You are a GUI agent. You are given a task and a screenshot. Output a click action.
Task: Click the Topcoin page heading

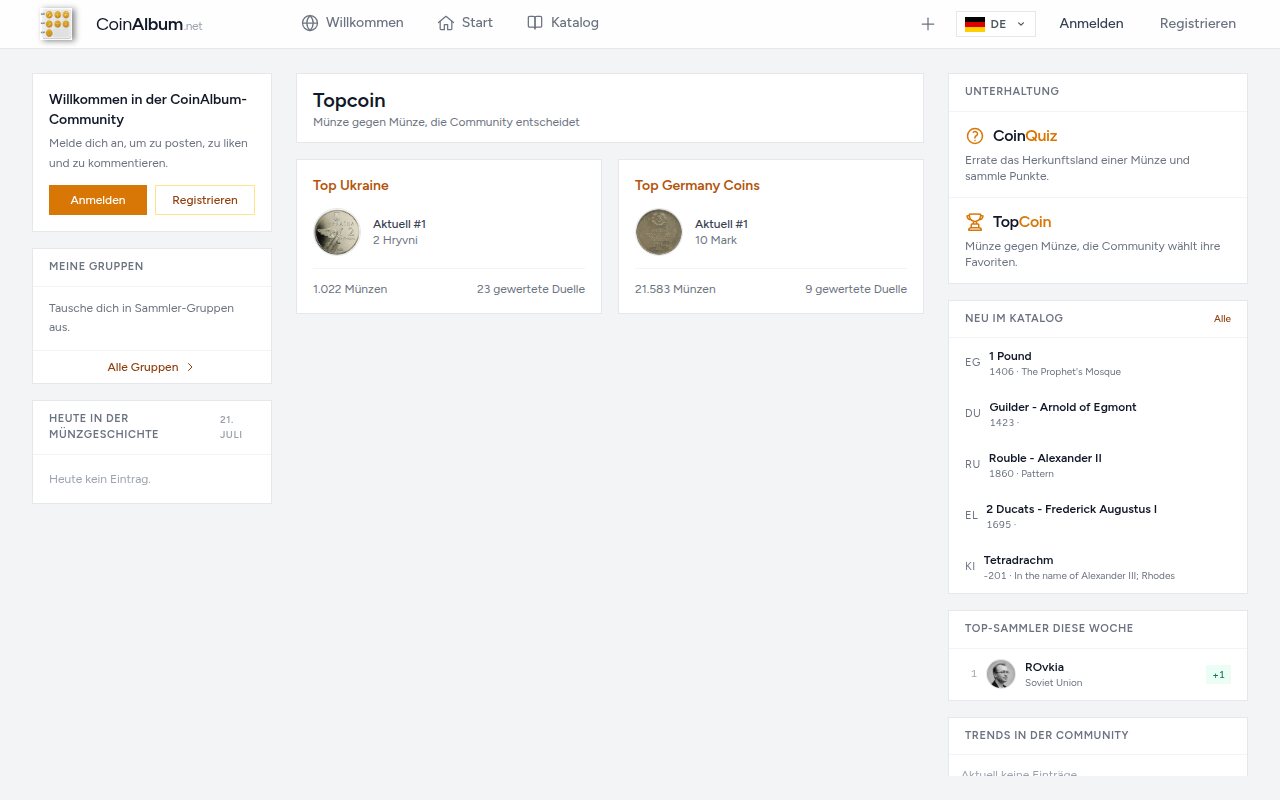click(349, 100)
